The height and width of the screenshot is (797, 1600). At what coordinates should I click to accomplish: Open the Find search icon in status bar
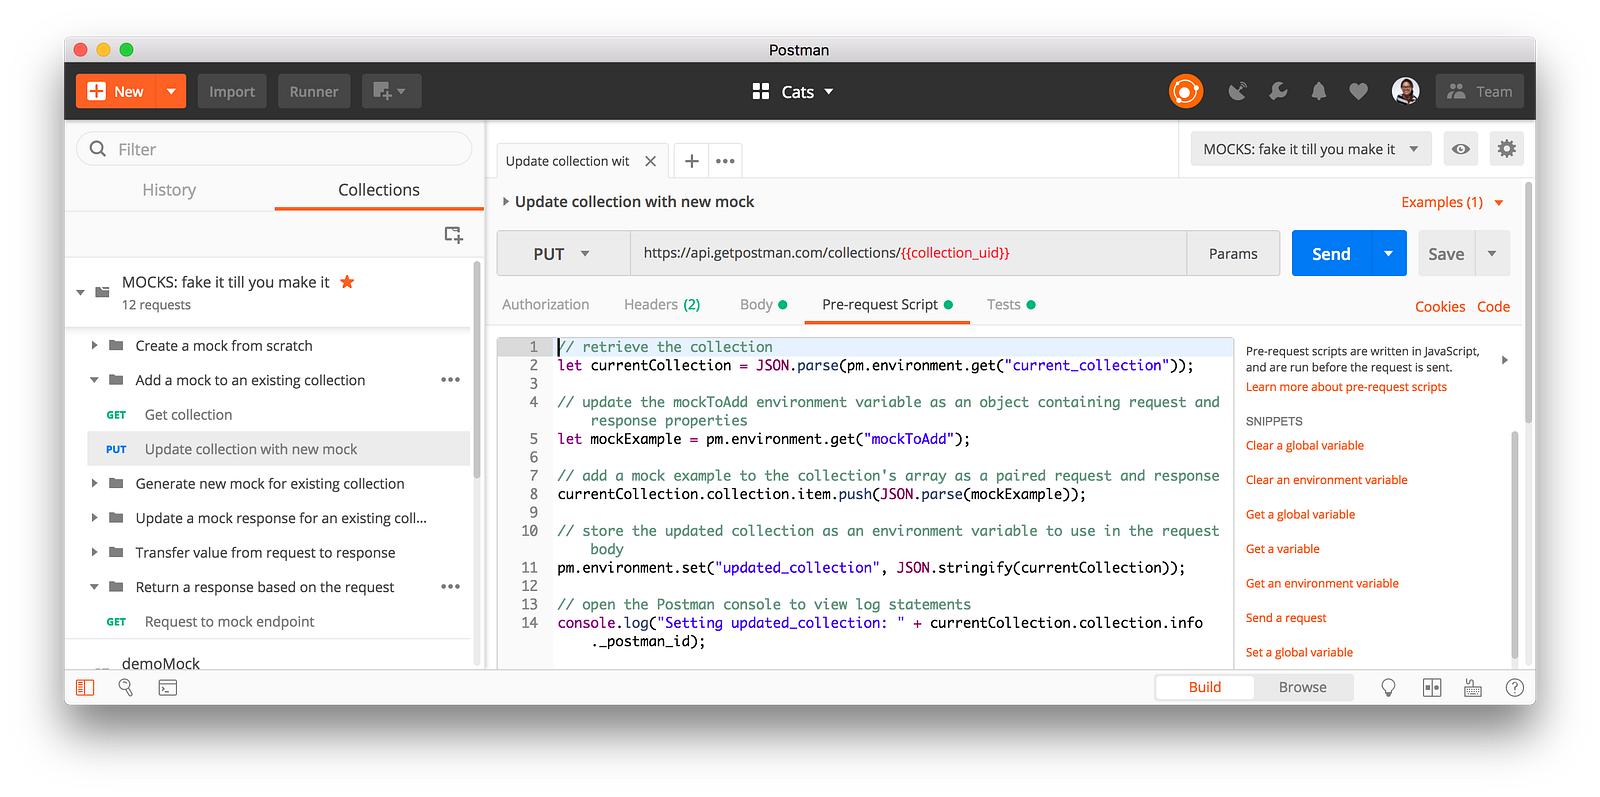126,688
